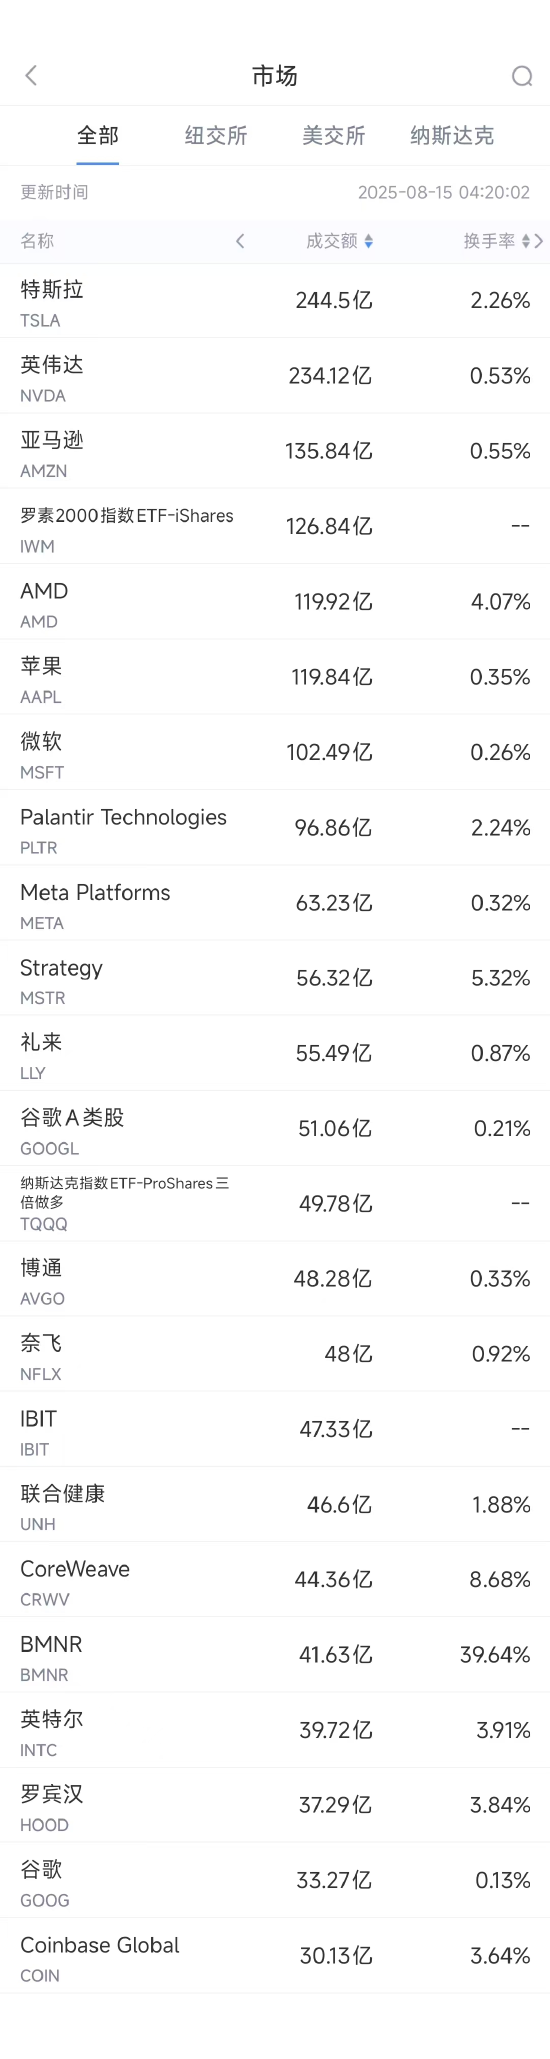Open the 苹果 AAPL stock row

[275, 677]
